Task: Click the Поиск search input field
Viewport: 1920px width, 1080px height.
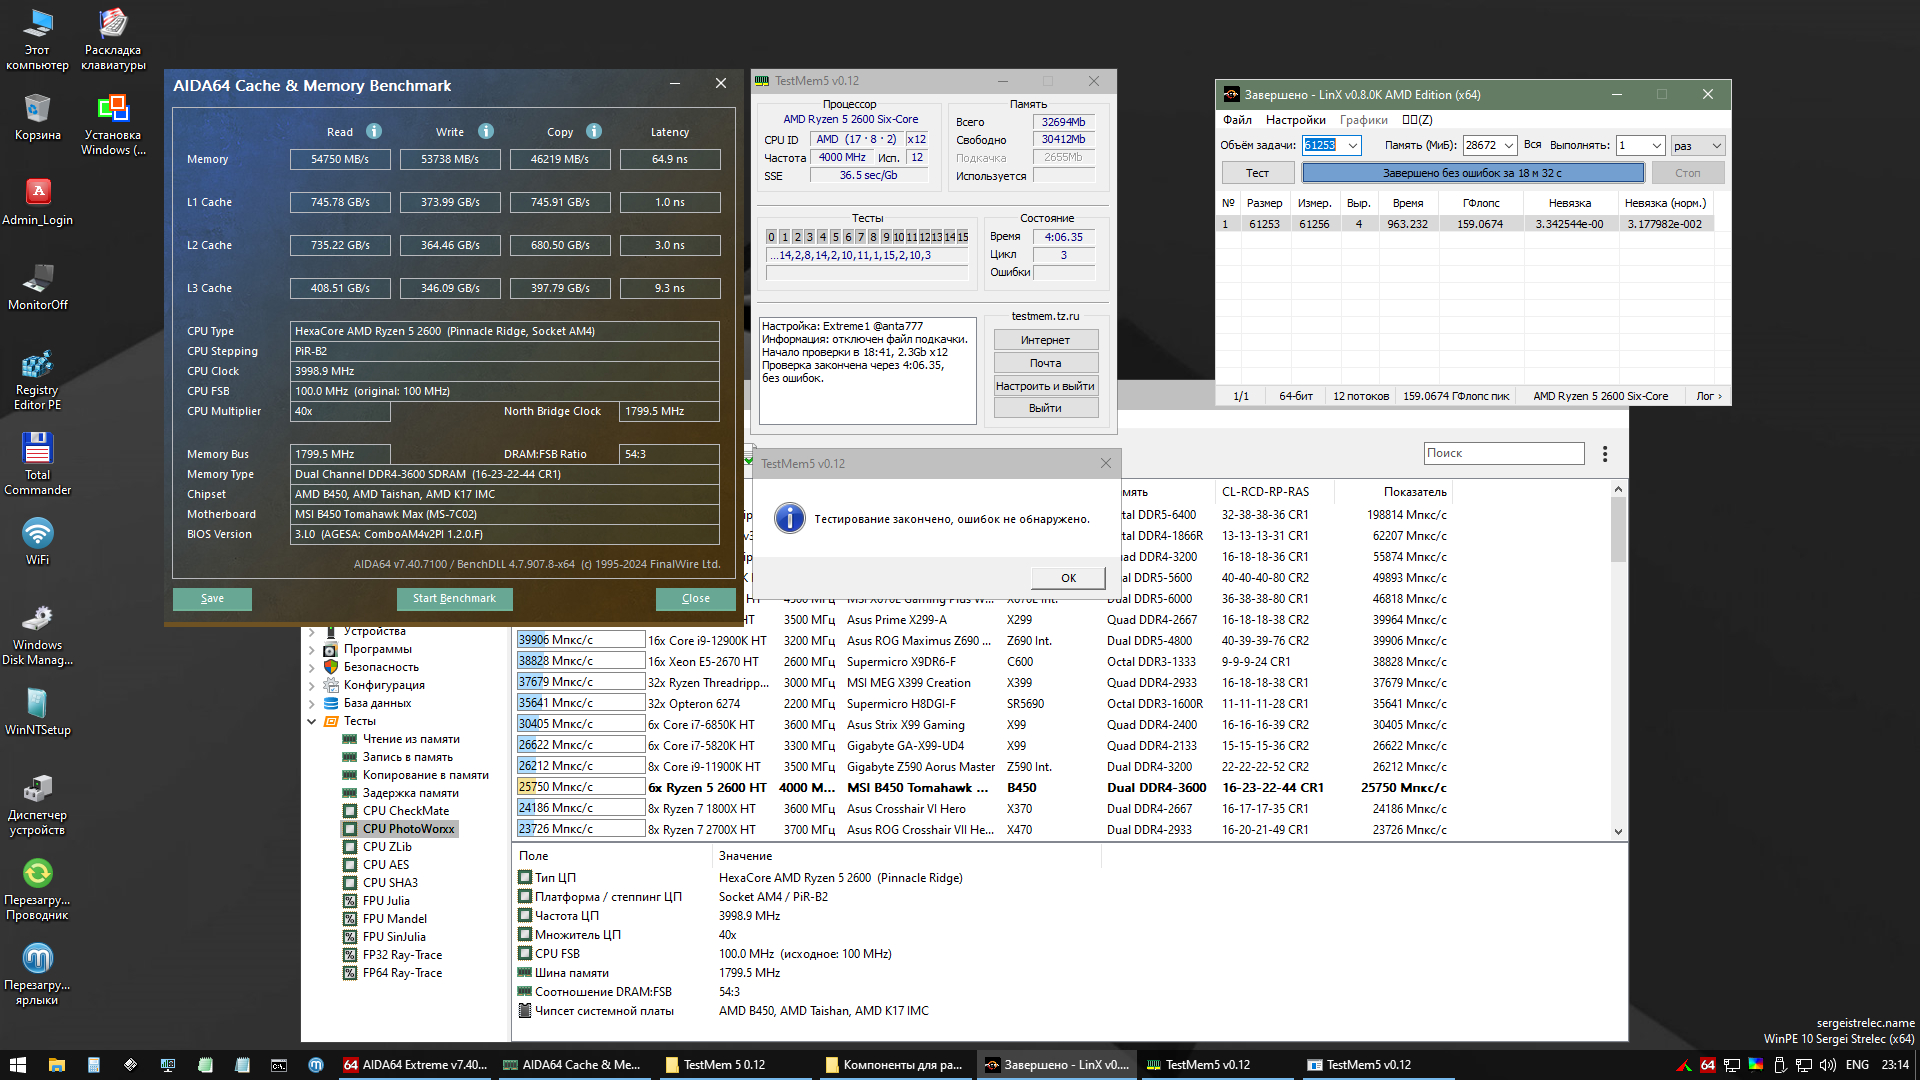Action: pyautogui.click(x=1503, y=454)
